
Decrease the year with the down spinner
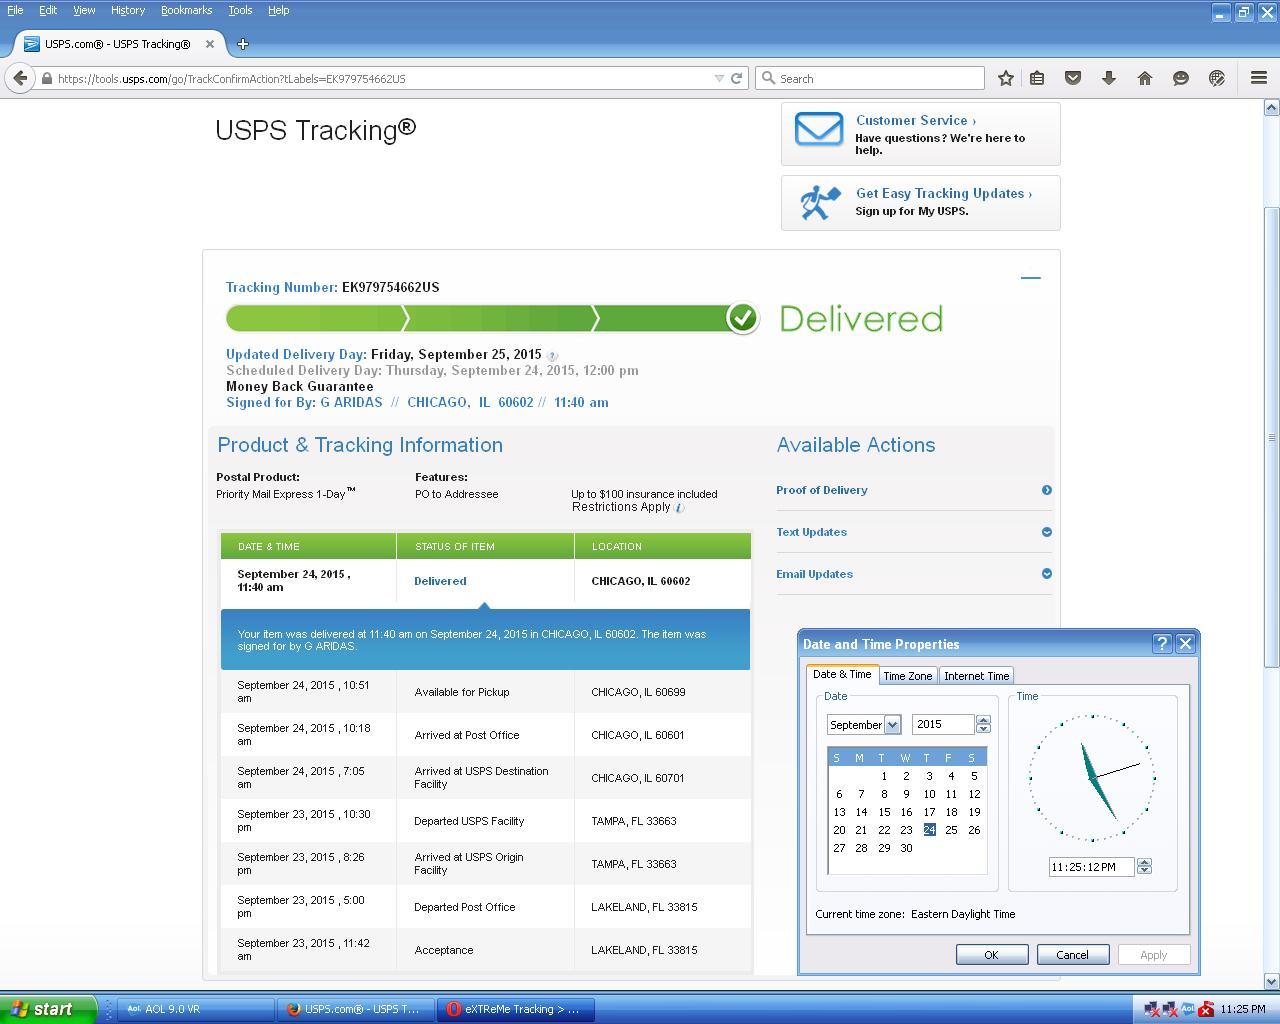[x=983, y=729]
